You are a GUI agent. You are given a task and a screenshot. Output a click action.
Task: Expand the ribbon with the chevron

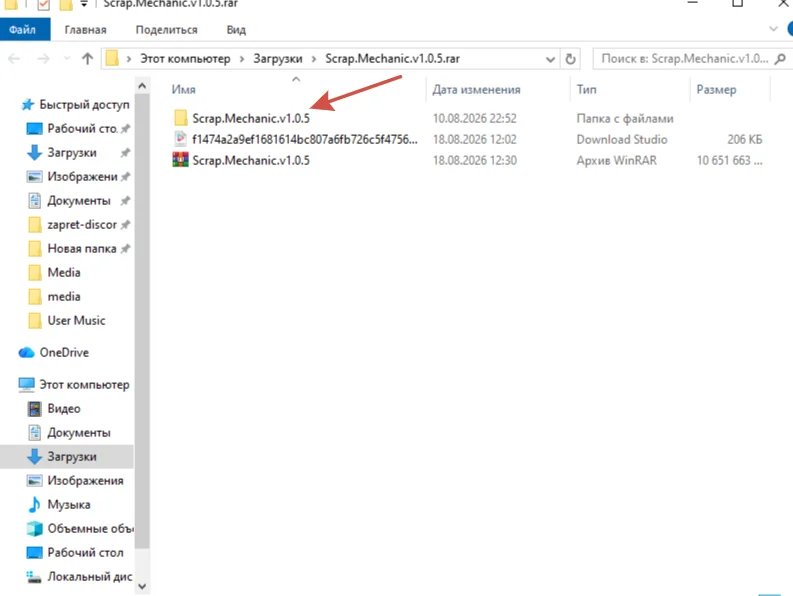pos(773,29)
